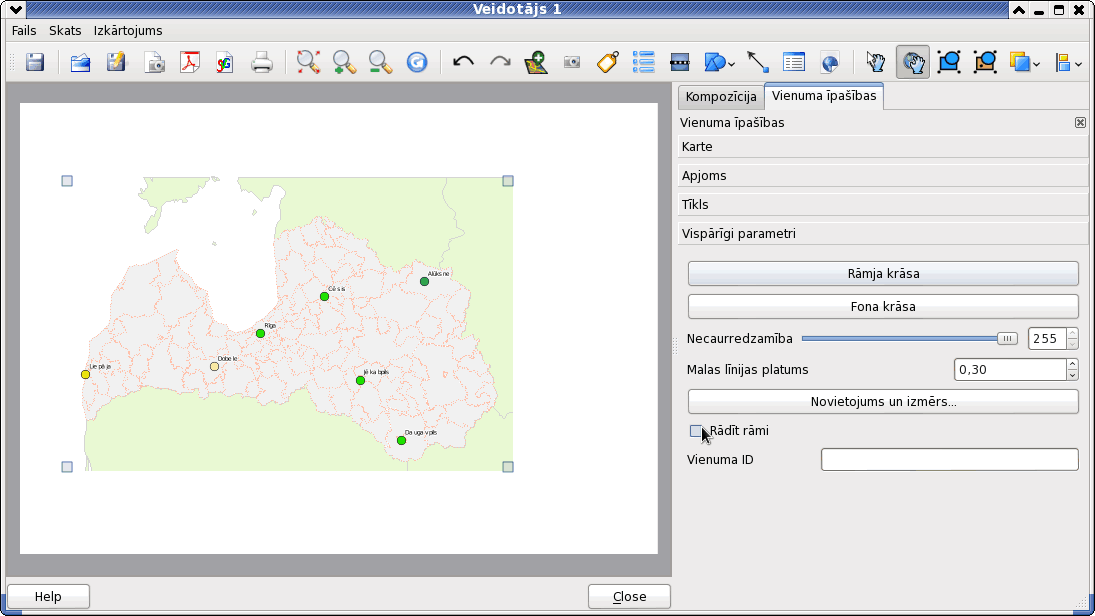The width and height of the screenshot is (1095, 616).
Task: Redo the last undone change
Action: coord(500,62)
